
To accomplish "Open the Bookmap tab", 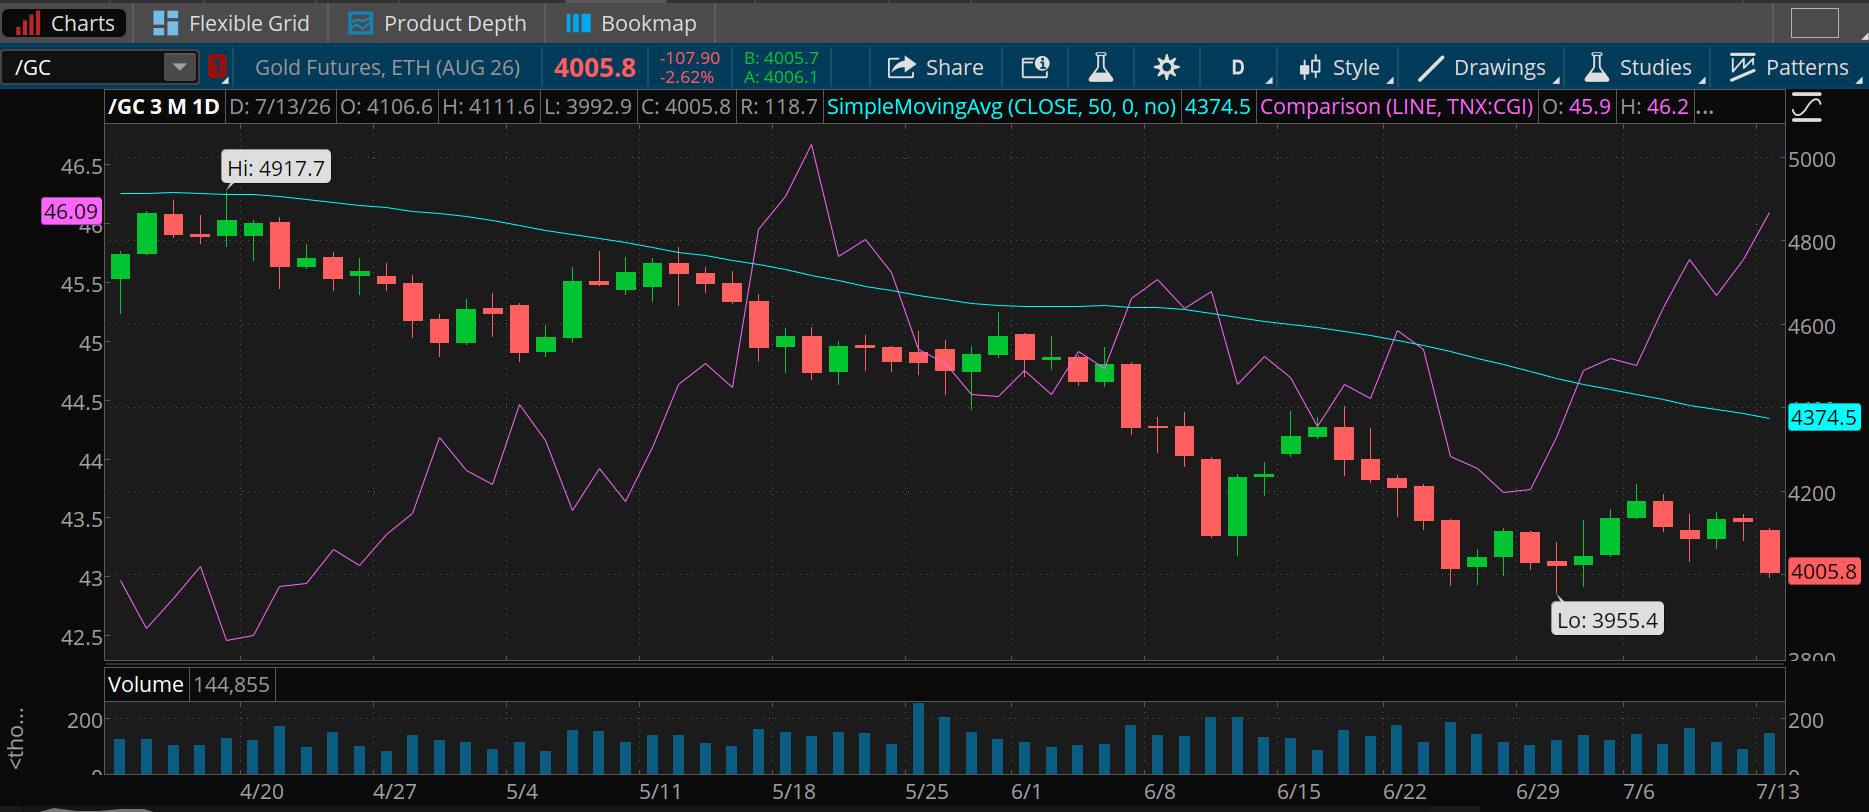I will [x=631, y=23].
